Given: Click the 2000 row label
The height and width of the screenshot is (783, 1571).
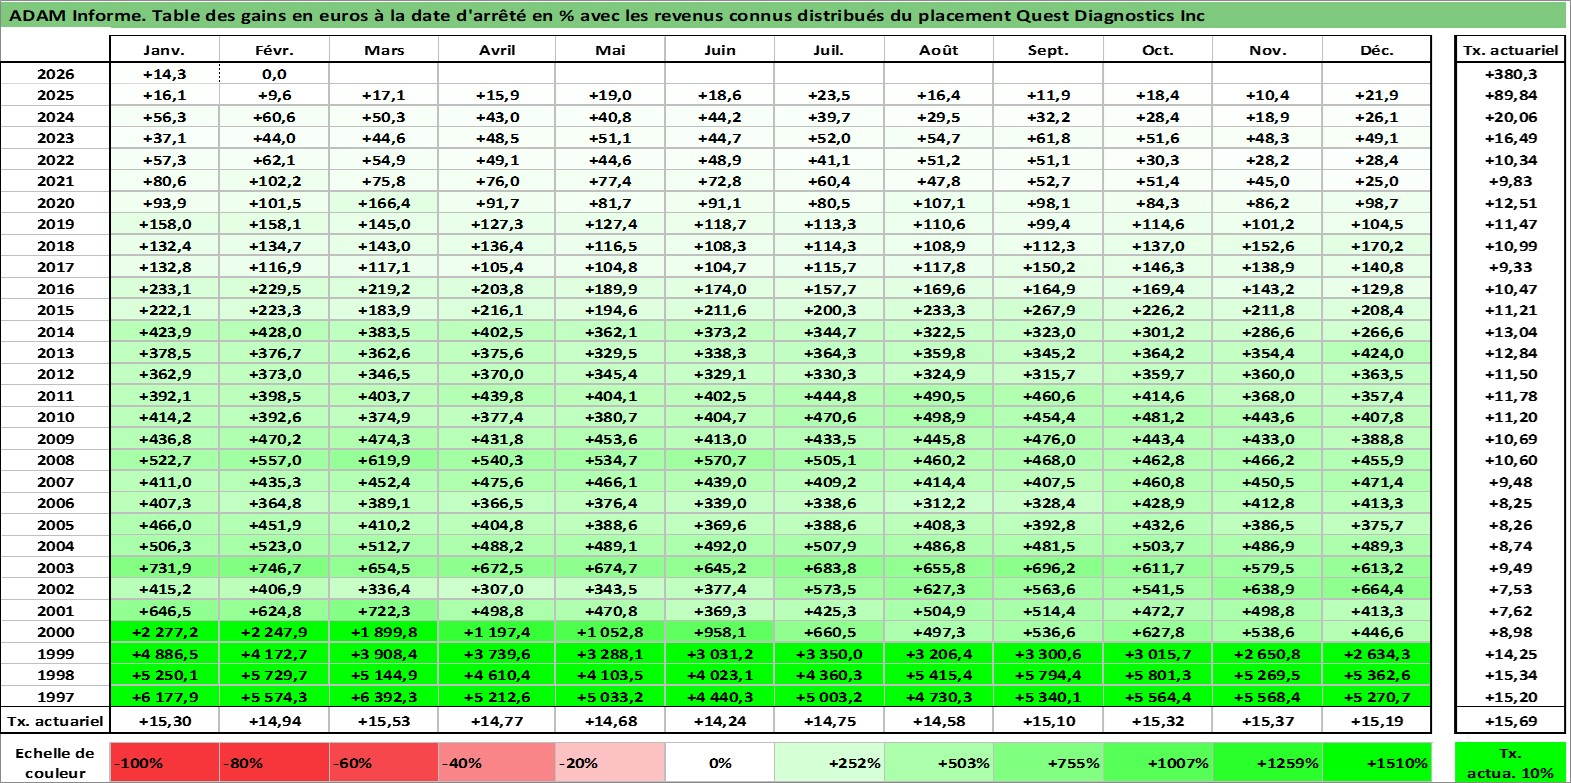Looking at the screenshot, I should pos(55,632).
